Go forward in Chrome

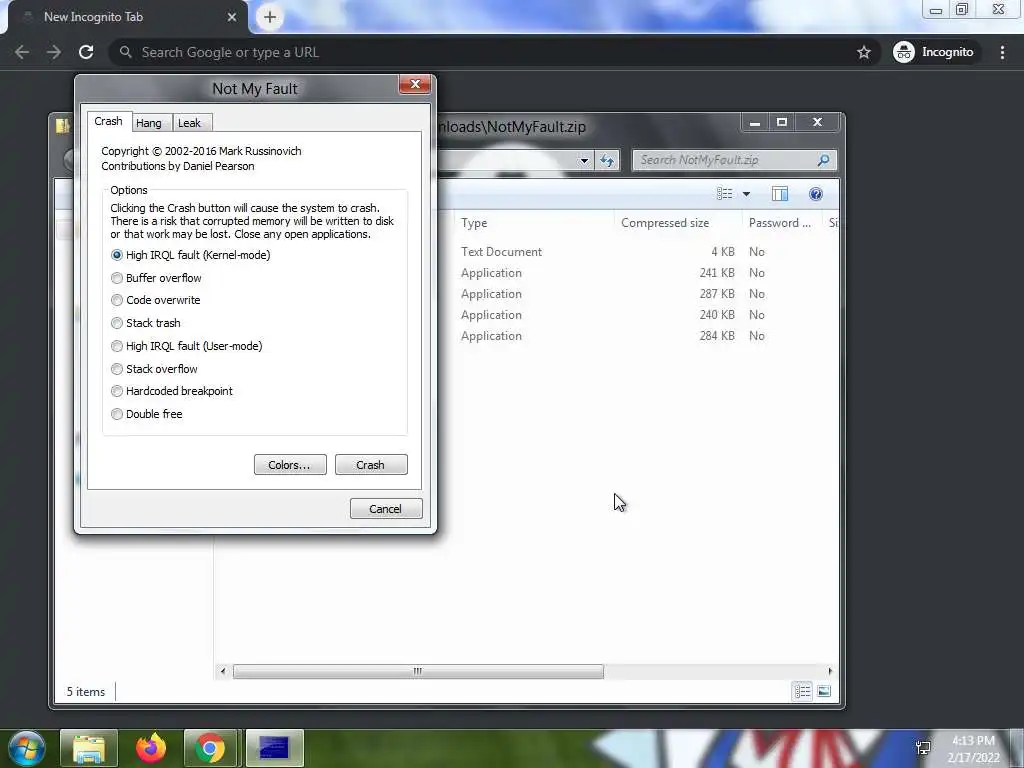click(54, 52)
